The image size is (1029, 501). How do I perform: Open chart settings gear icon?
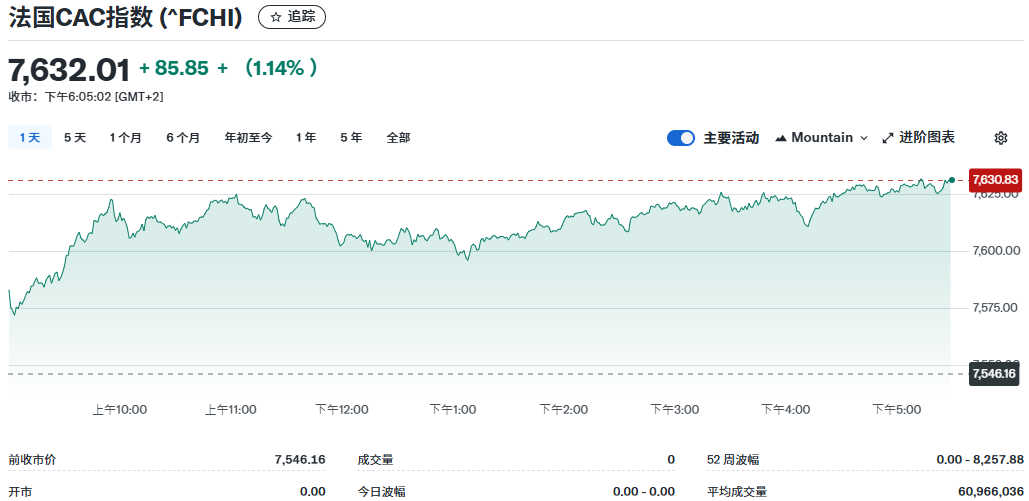pyautogui.click(x=1001, y=138)
